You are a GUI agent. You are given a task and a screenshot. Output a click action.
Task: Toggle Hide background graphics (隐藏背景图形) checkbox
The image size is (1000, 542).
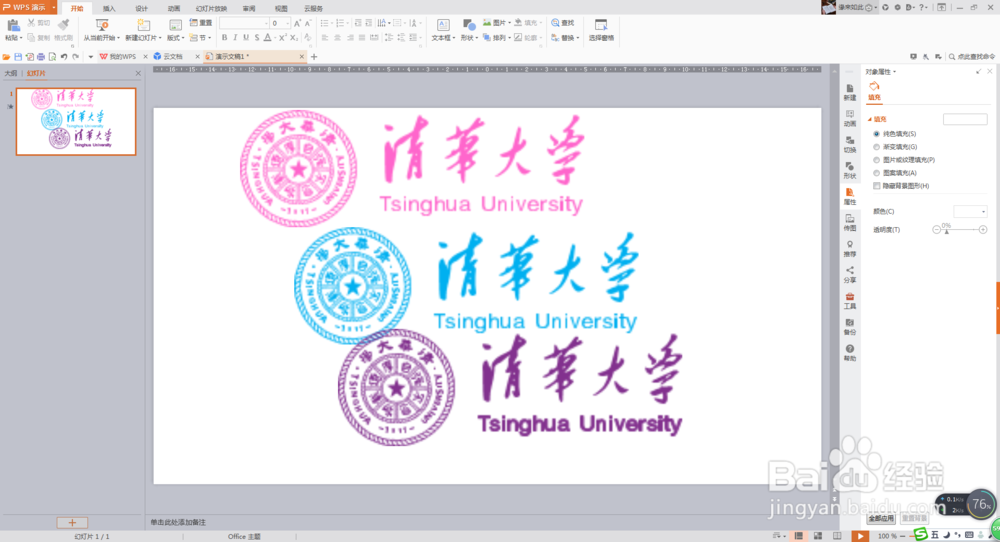(x=876, y=186)
